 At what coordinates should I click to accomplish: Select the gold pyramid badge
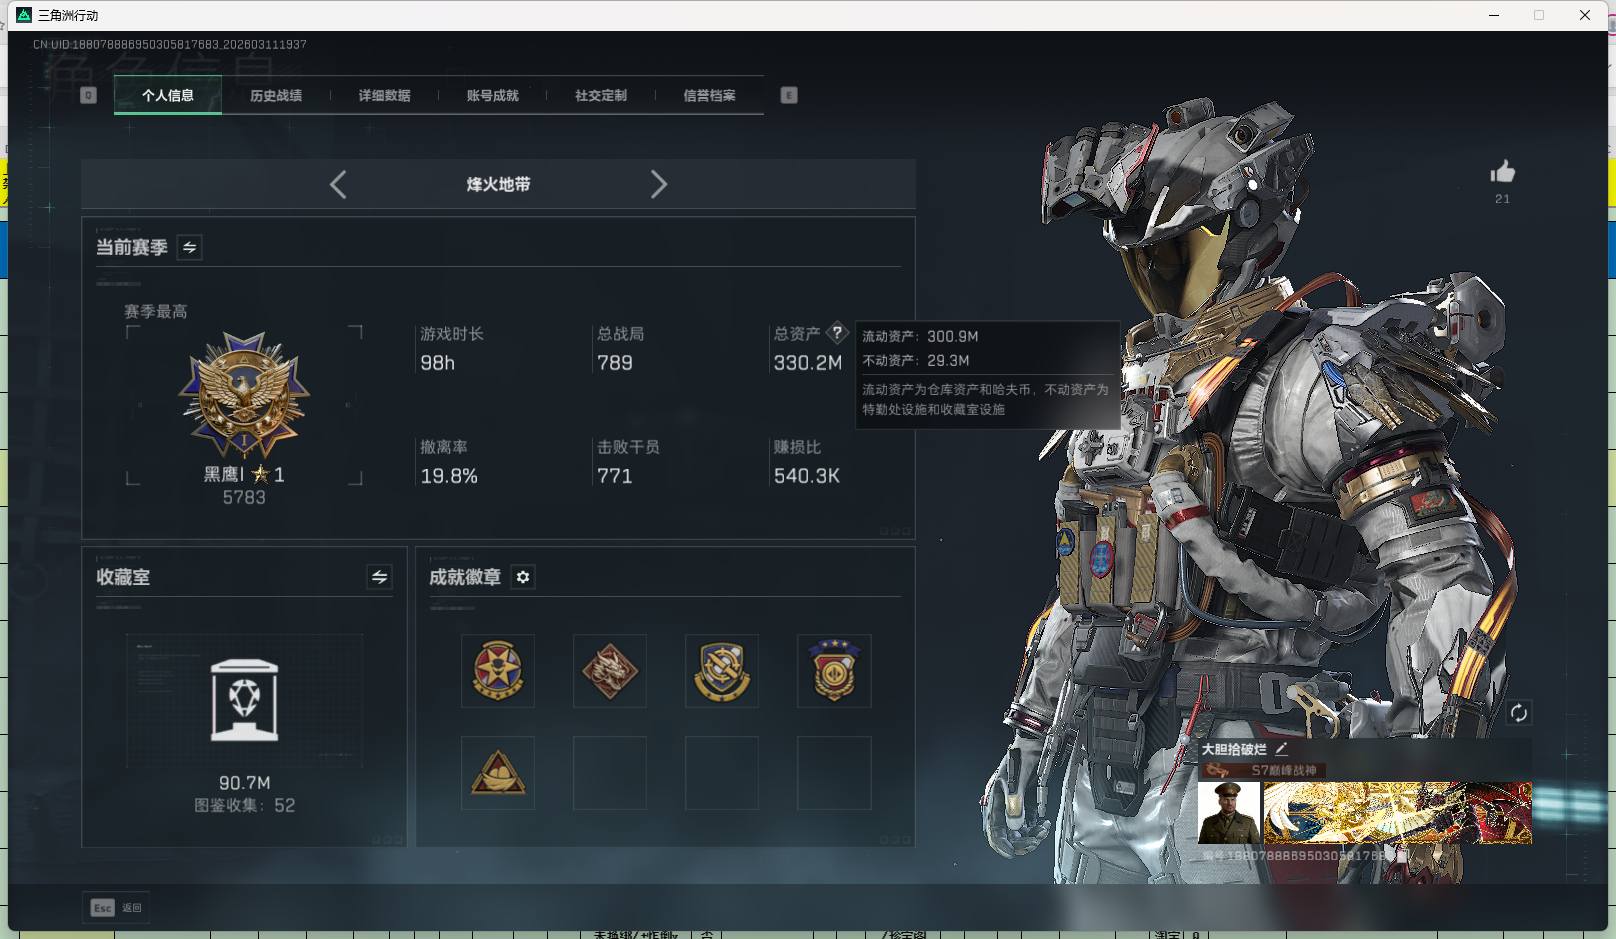(497, 773)
